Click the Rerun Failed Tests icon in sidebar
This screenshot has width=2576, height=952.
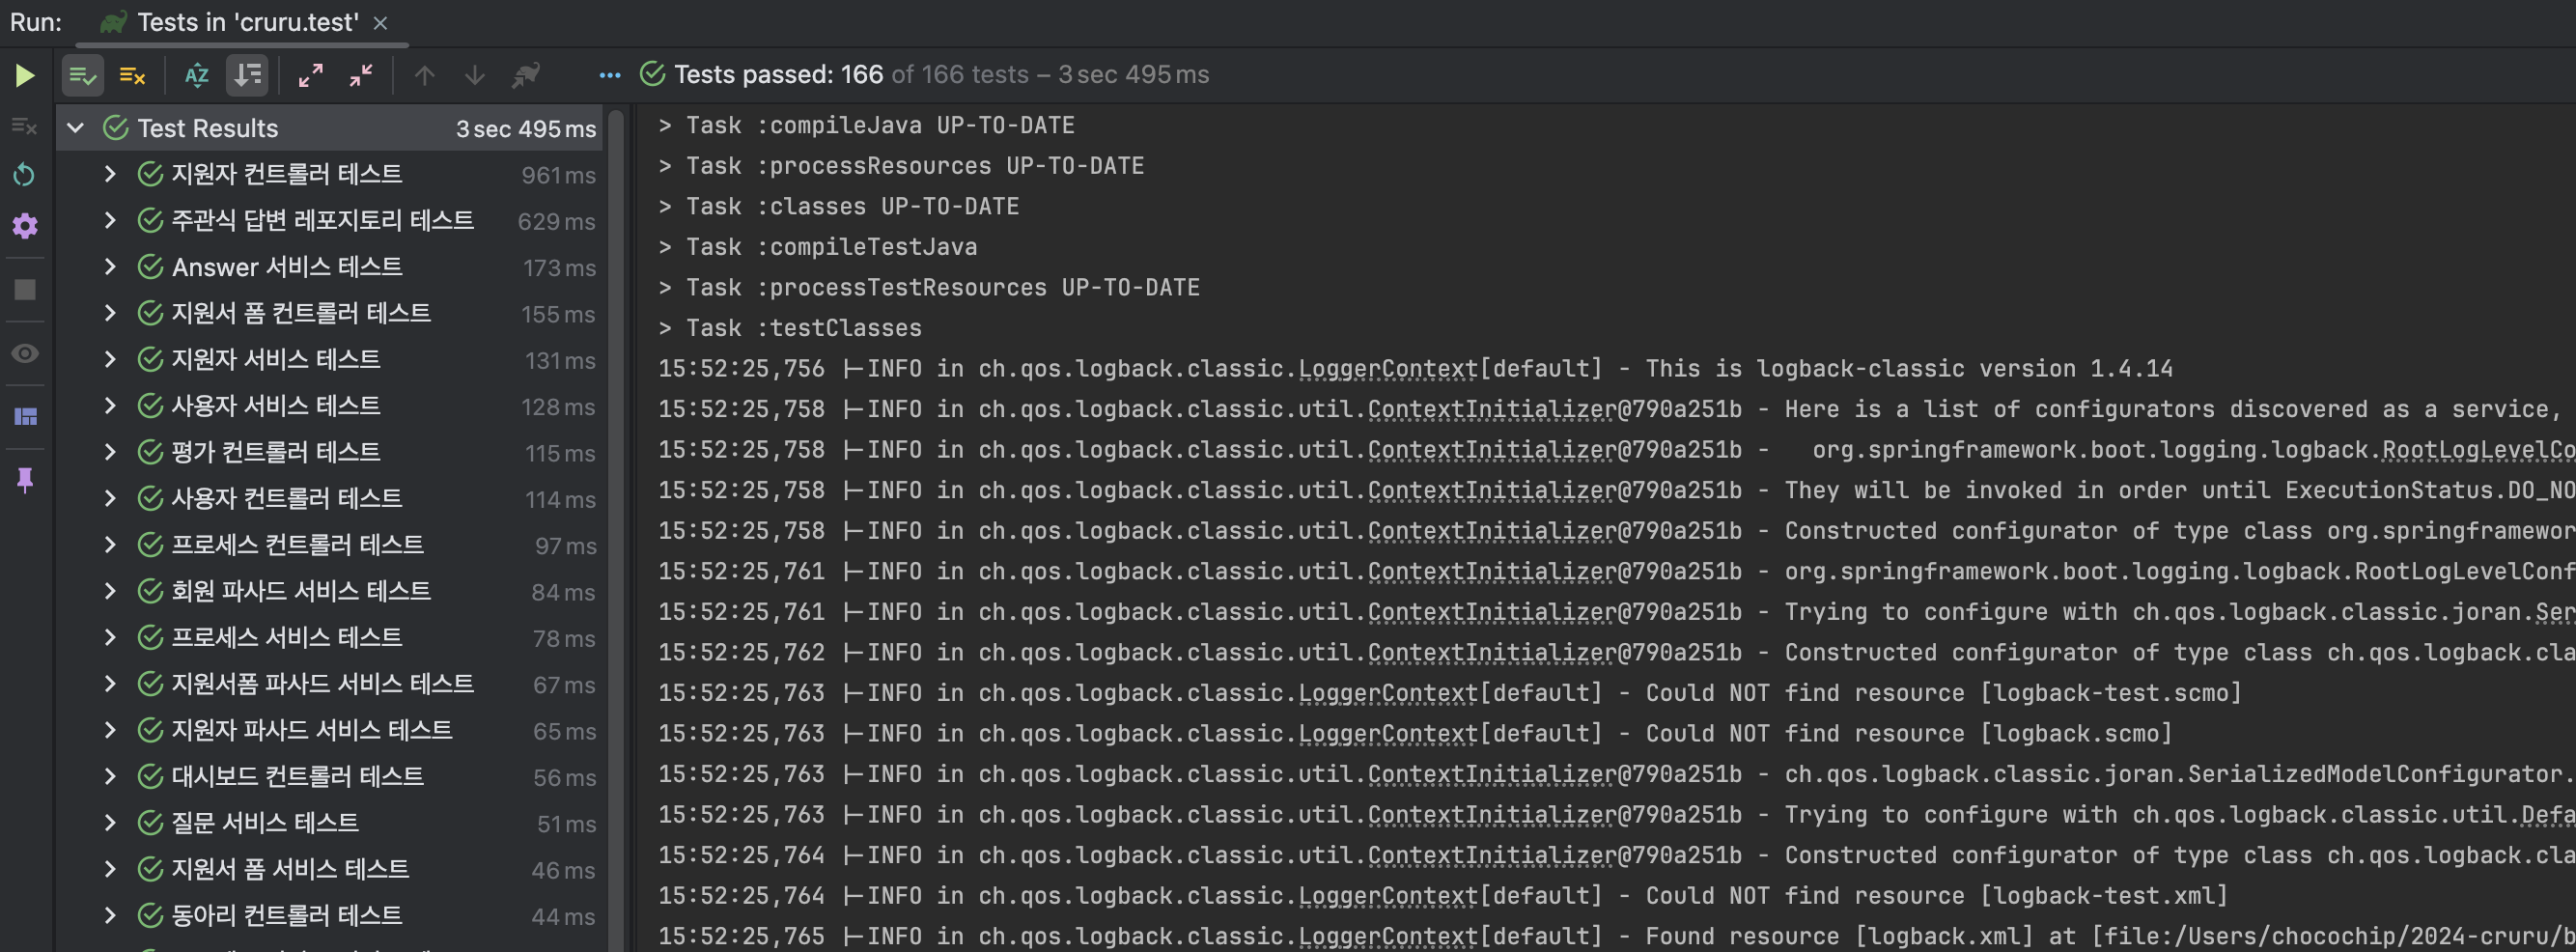coord(24,175)
